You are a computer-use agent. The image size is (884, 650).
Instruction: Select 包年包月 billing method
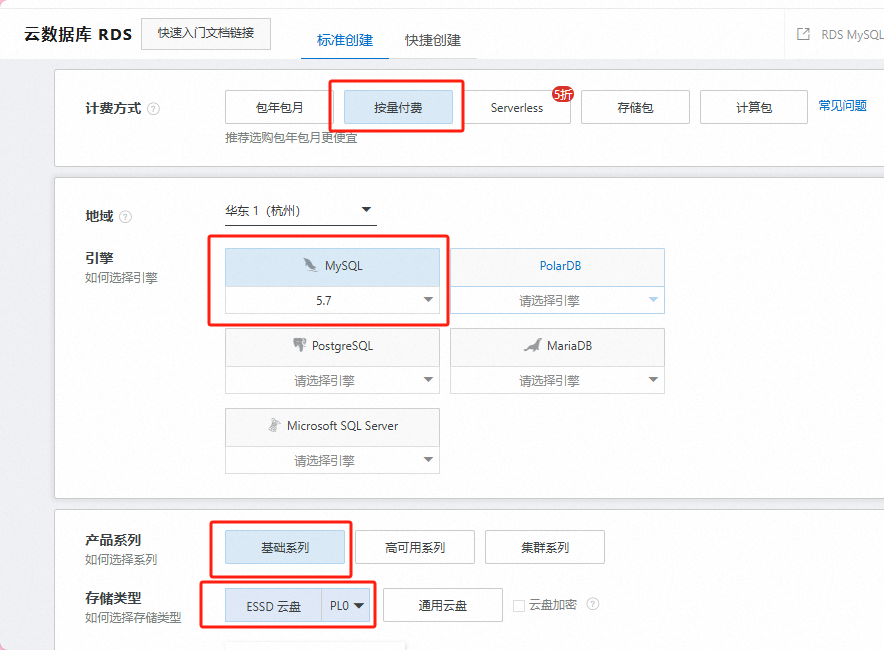(280, 107)
